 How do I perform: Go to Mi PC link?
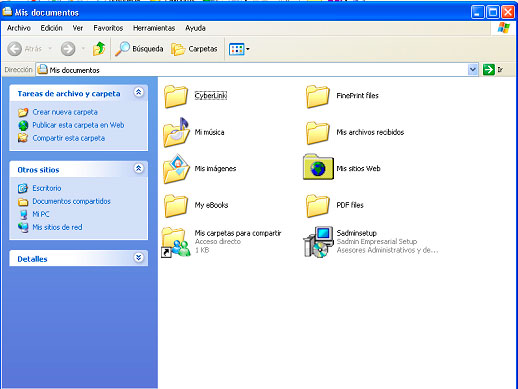pyautogui.click(x=41, y=214)
